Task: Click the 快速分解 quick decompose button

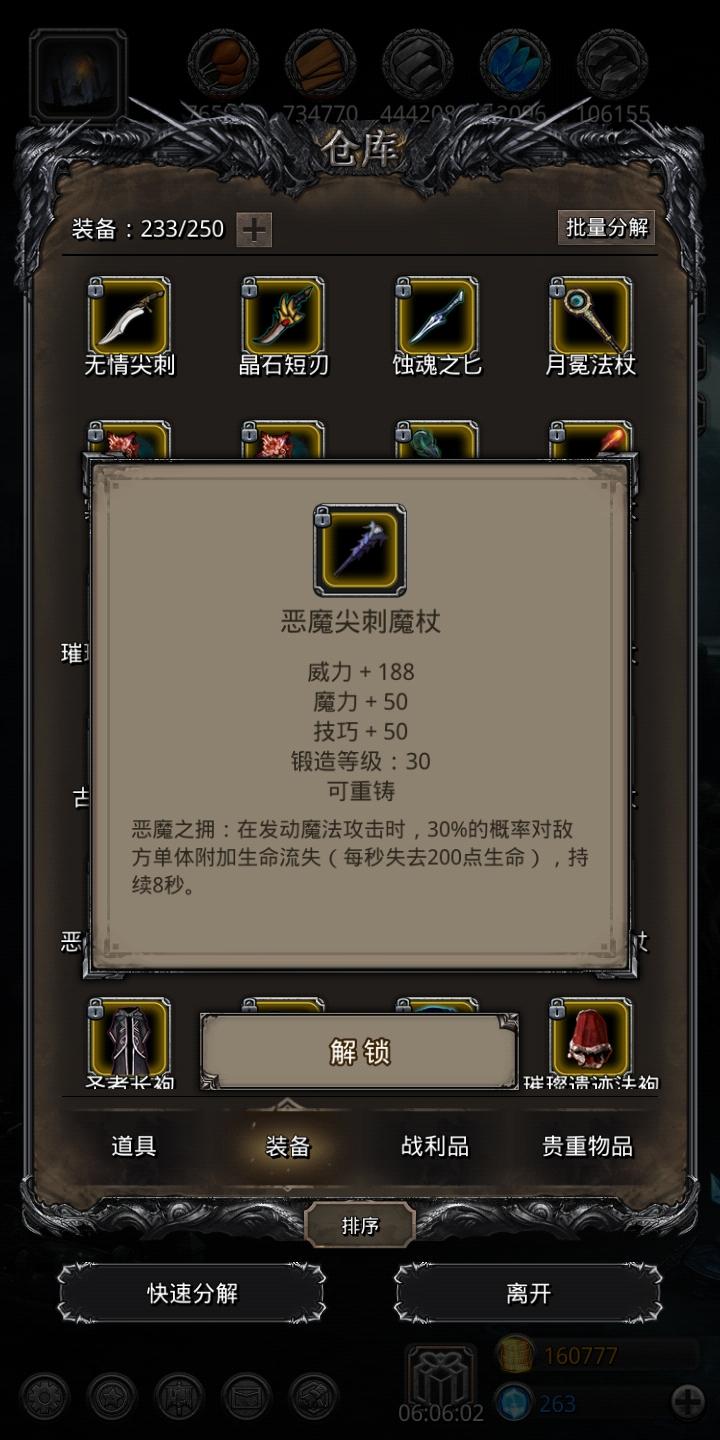Action: tap(192, 1293)
